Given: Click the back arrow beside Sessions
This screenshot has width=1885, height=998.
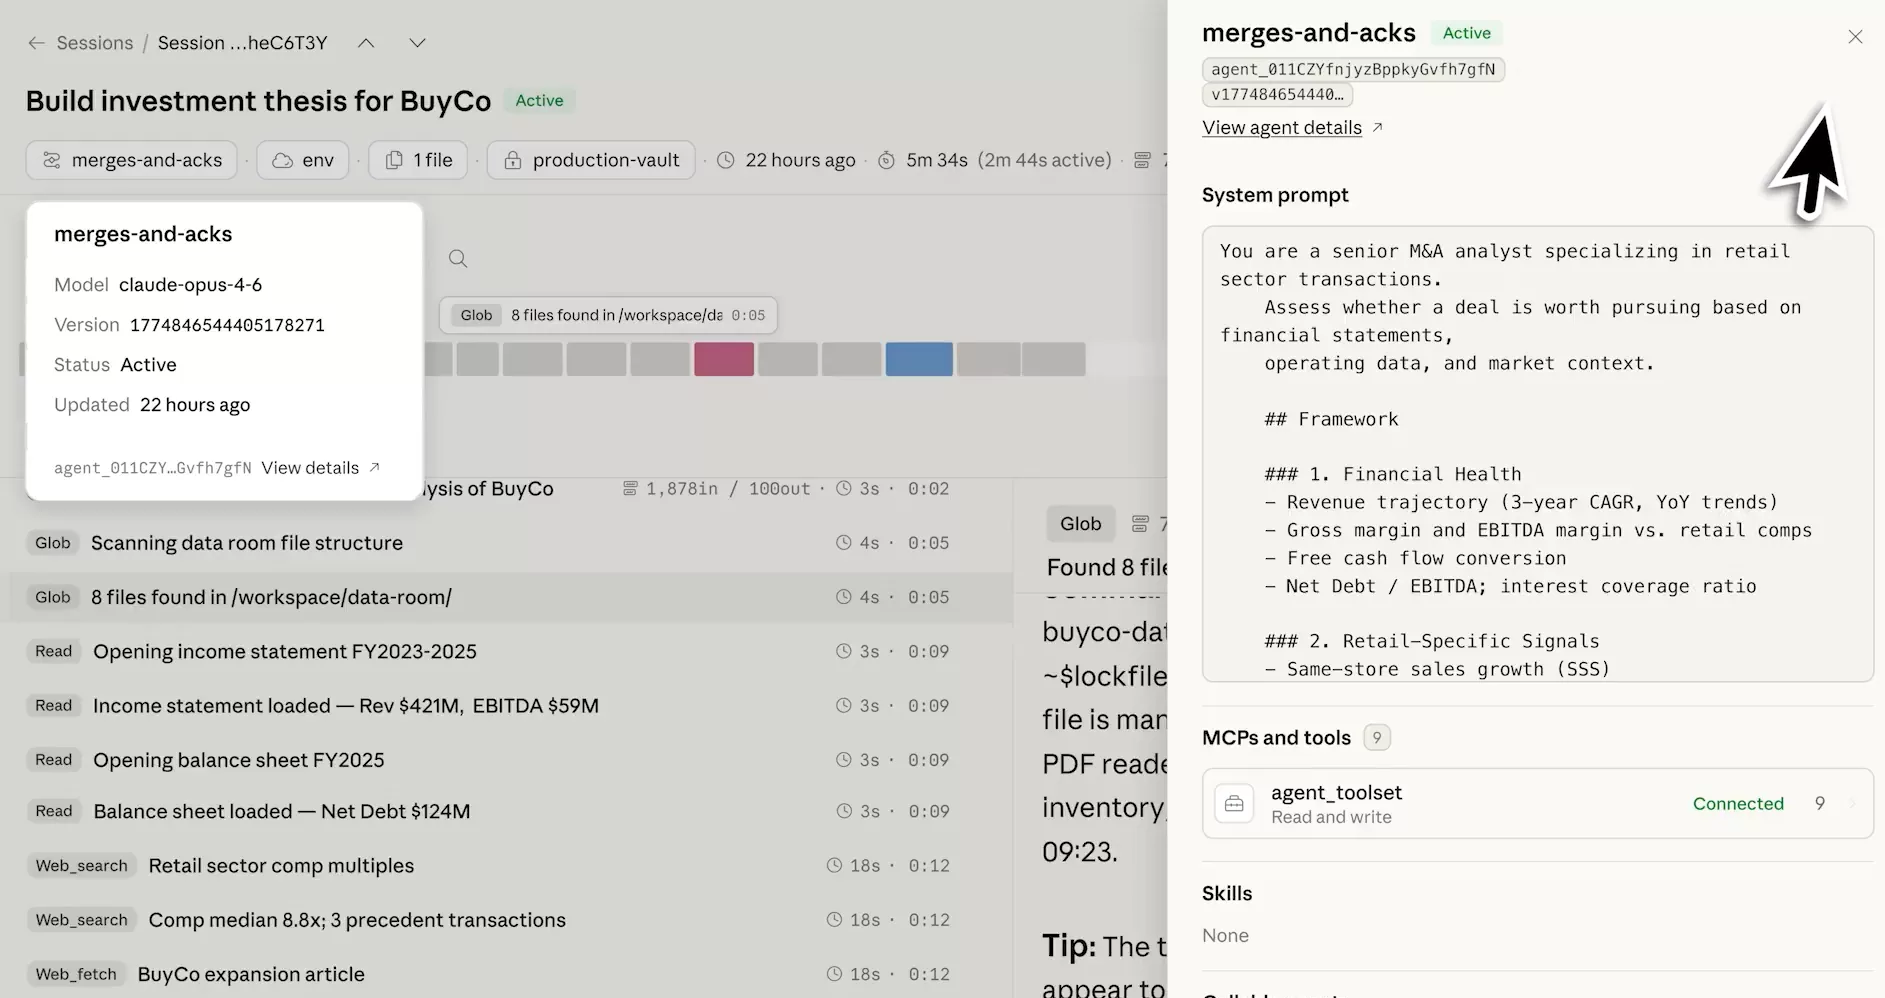Looking at the screenshot, I should pyautogui.click(x=36, y=42).
